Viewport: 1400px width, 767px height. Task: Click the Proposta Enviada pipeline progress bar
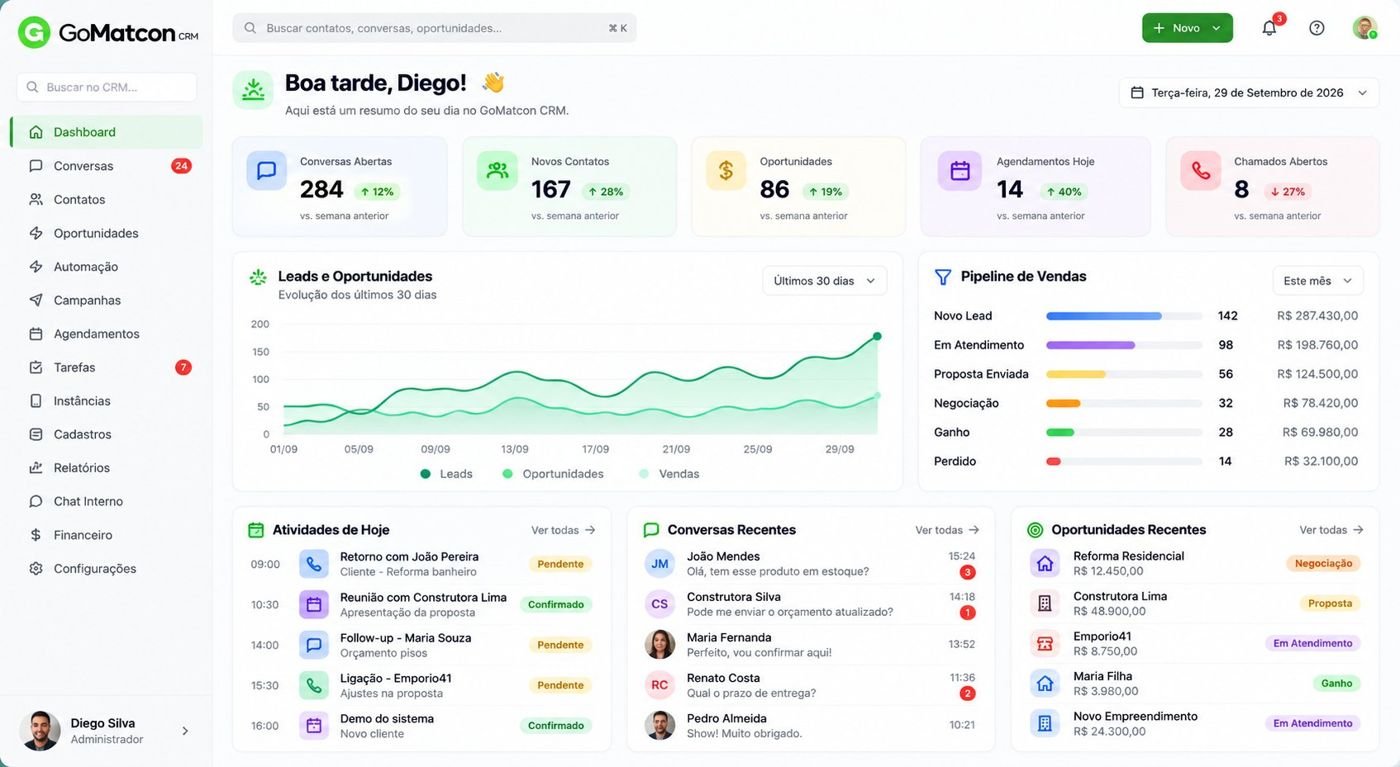[x=1124, y=374]
